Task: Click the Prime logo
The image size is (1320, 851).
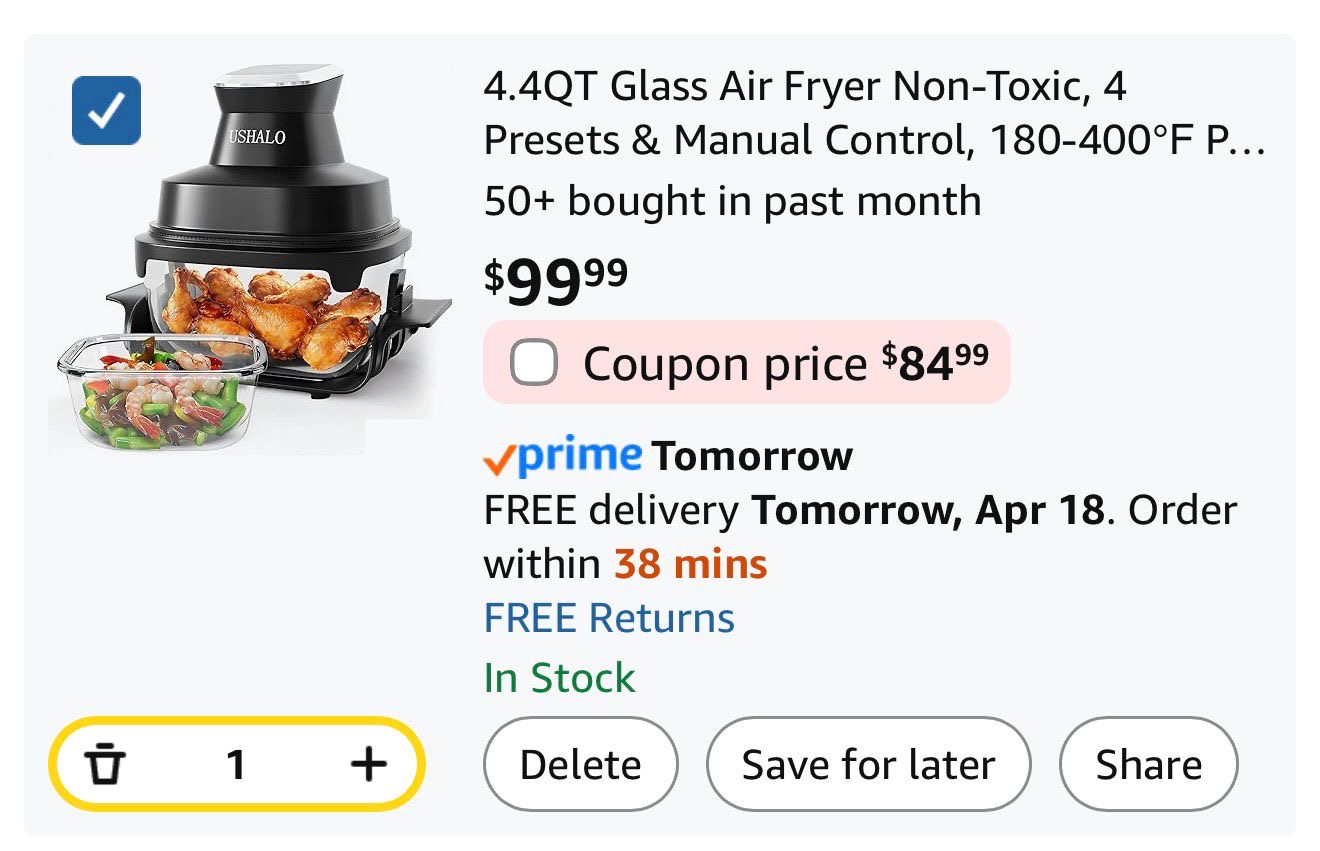Action: point(580,456)
